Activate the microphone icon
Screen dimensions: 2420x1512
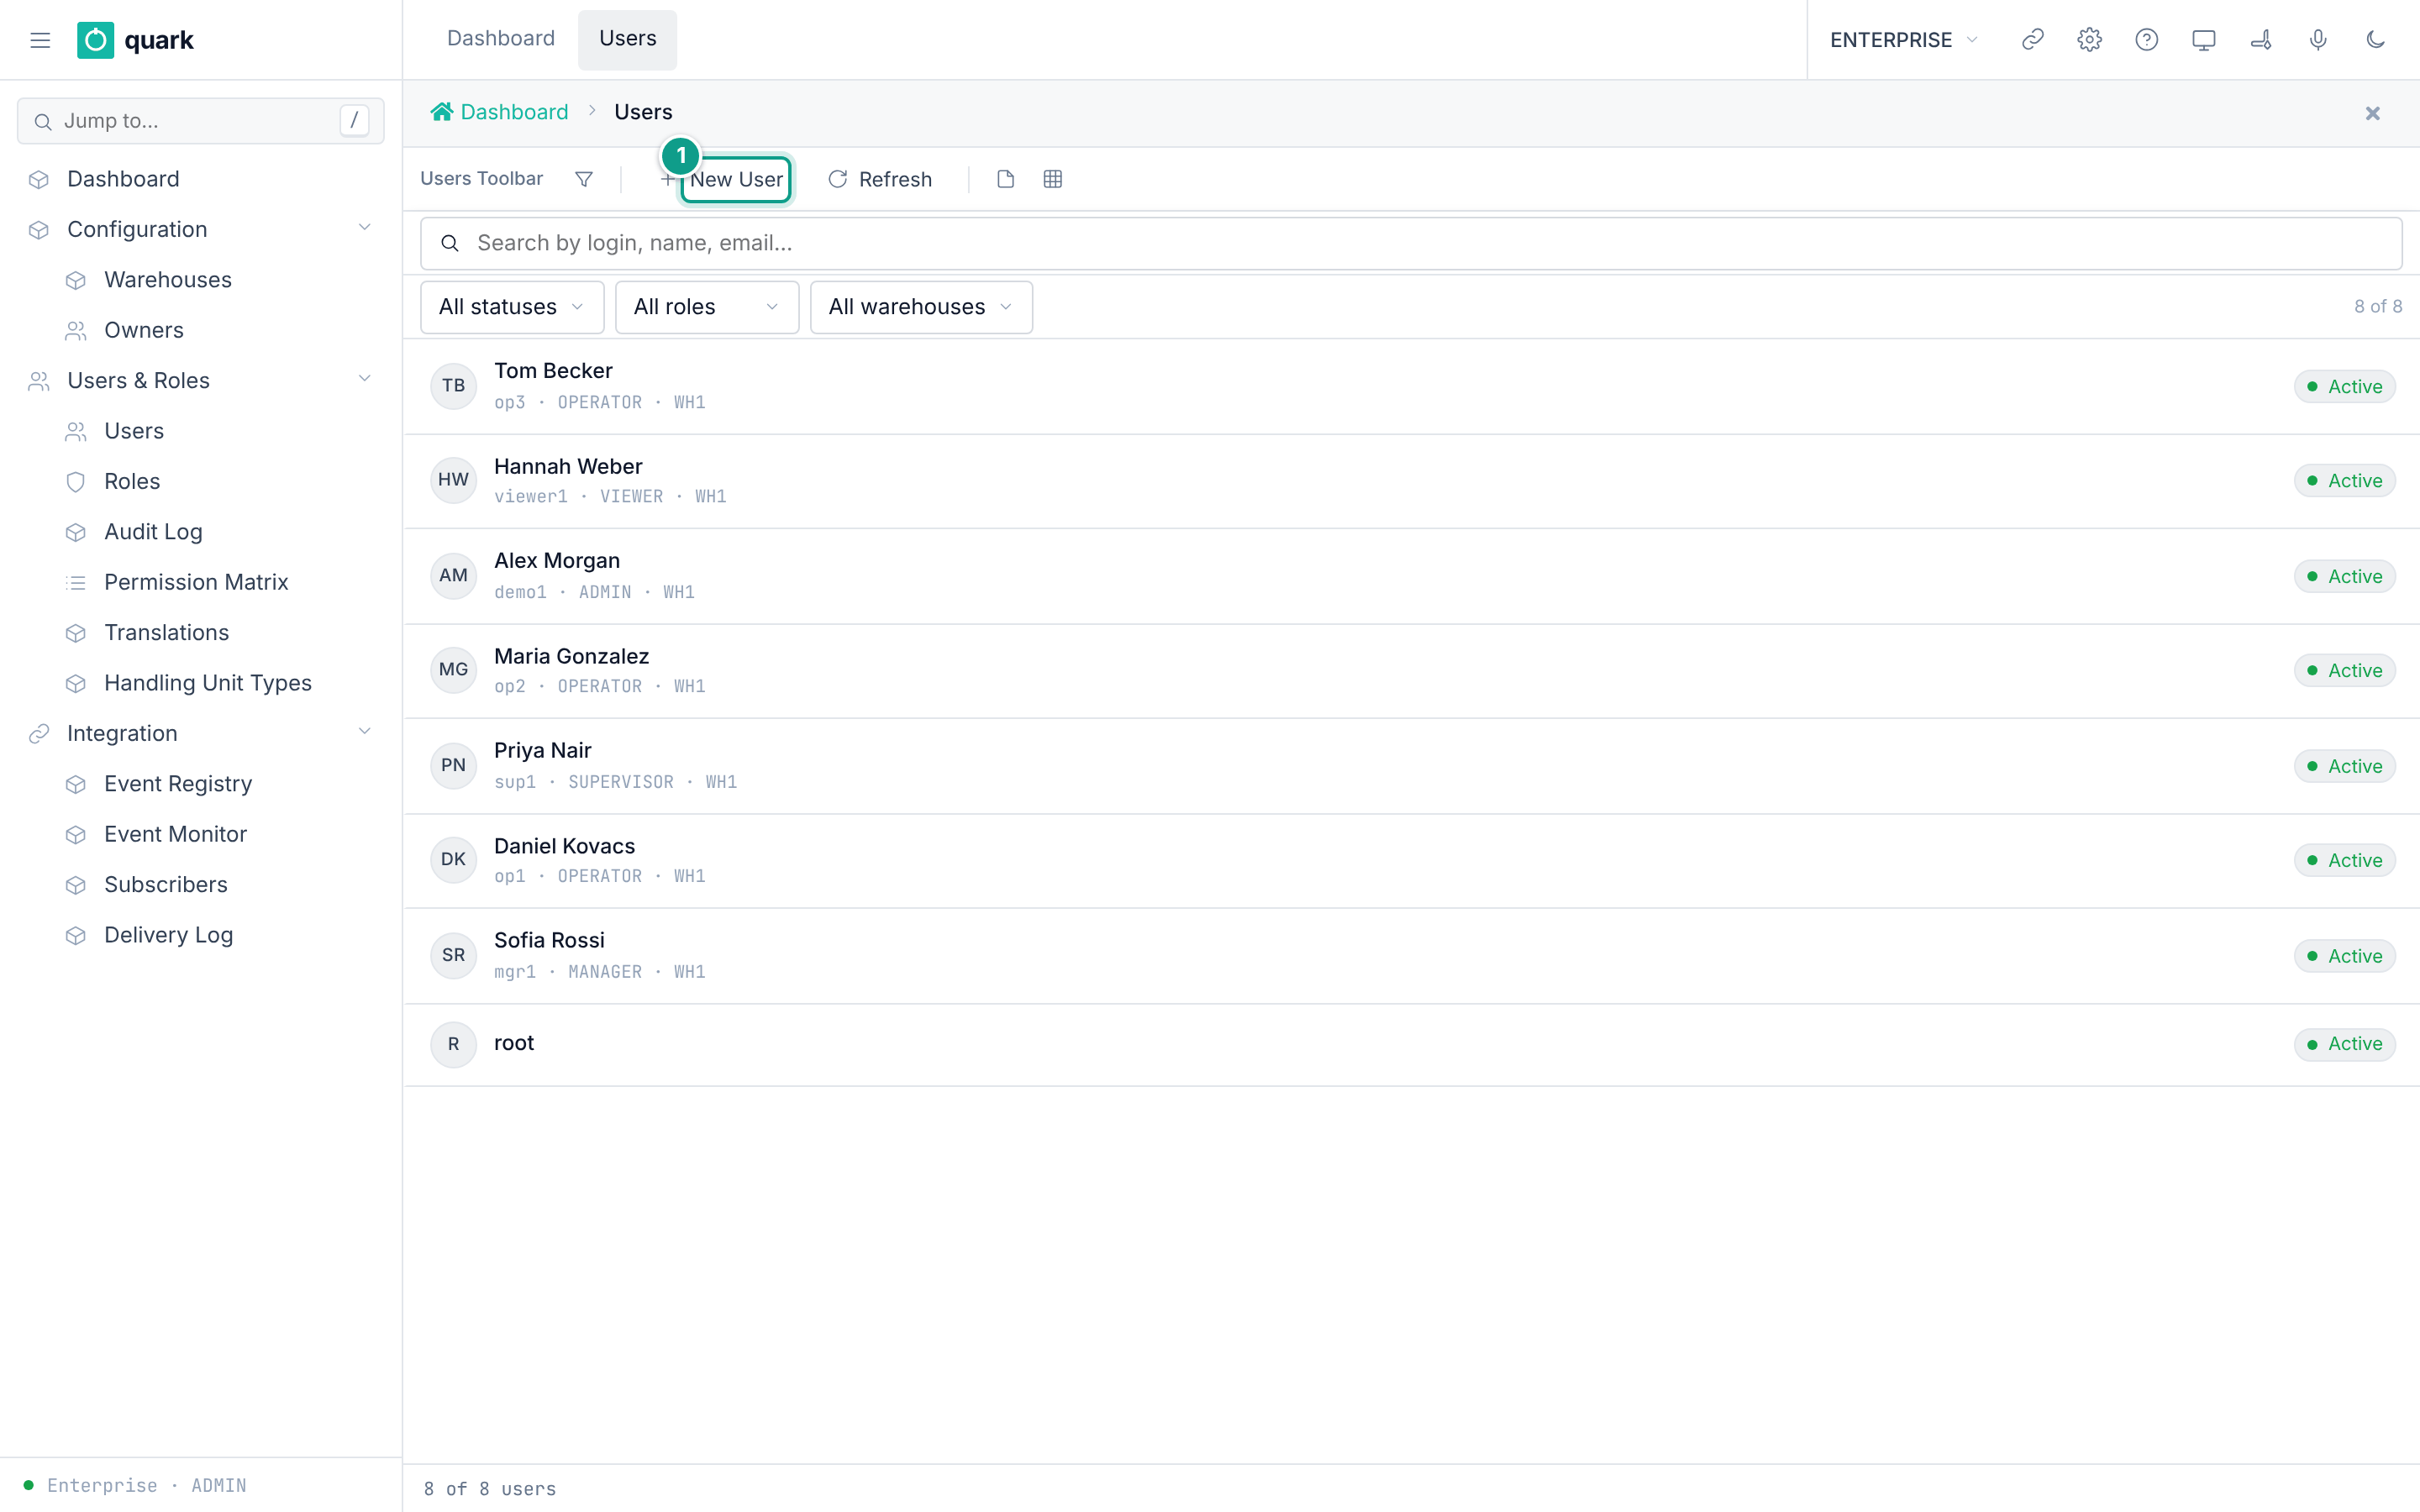2318,40
